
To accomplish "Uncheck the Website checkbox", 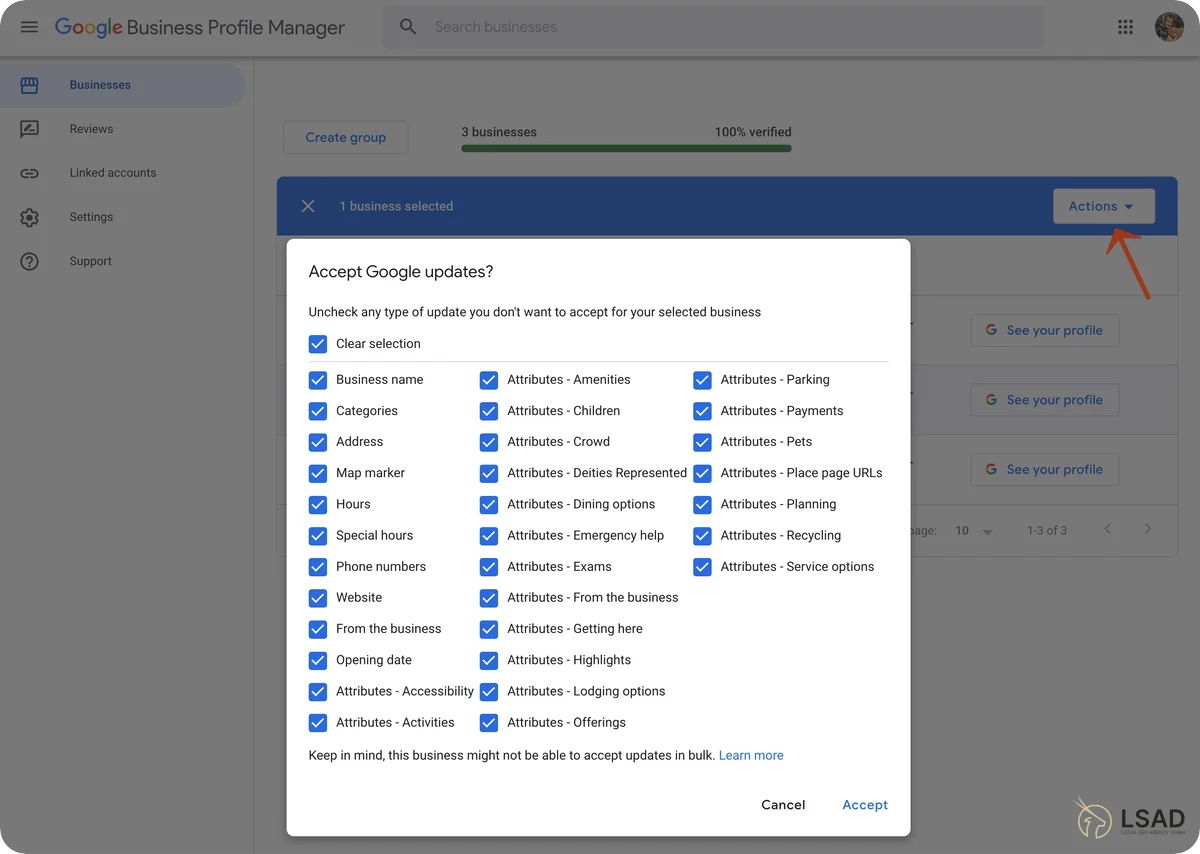I will (318, 598).
